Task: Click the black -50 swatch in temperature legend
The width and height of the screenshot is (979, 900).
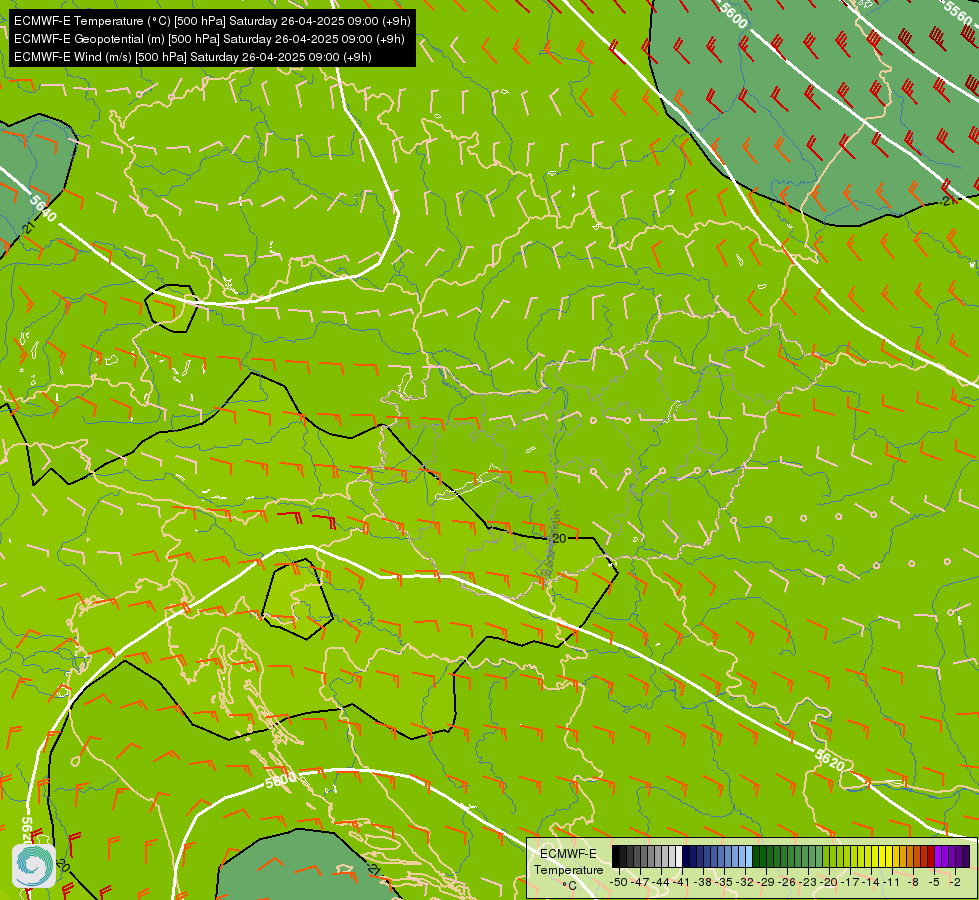Action: (616, 856)
